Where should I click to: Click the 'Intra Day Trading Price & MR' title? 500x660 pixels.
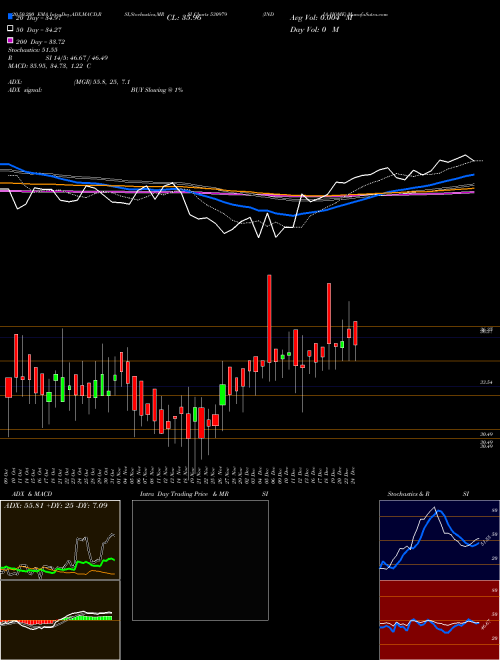[x=184, y=494]
